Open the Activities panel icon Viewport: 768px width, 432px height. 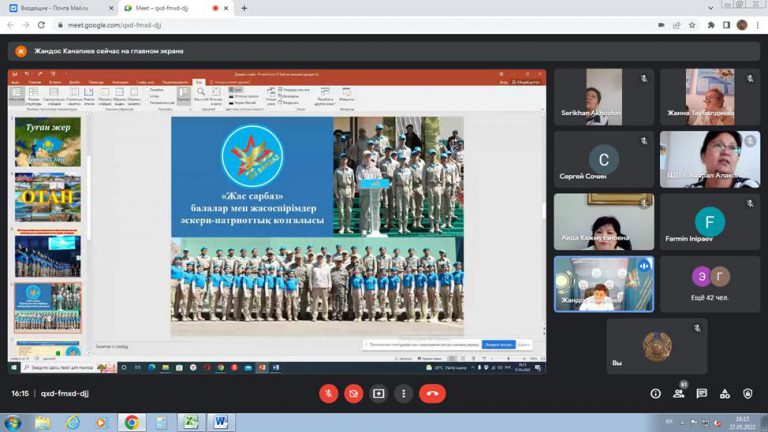(724, 394)
